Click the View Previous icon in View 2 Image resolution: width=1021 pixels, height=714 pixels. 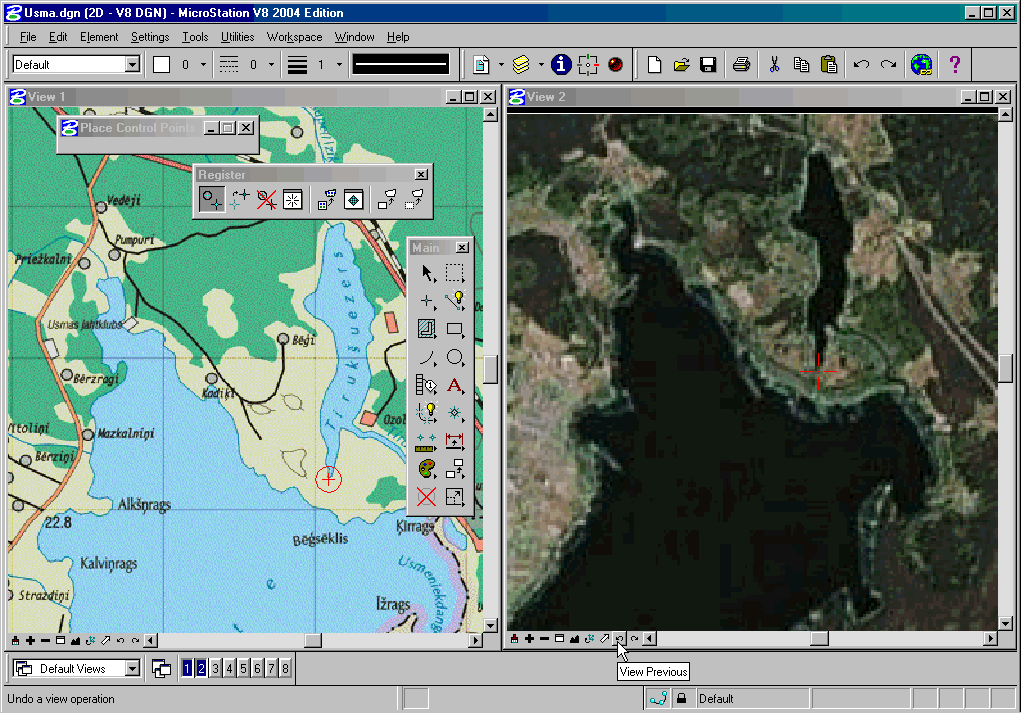(619, 639)
